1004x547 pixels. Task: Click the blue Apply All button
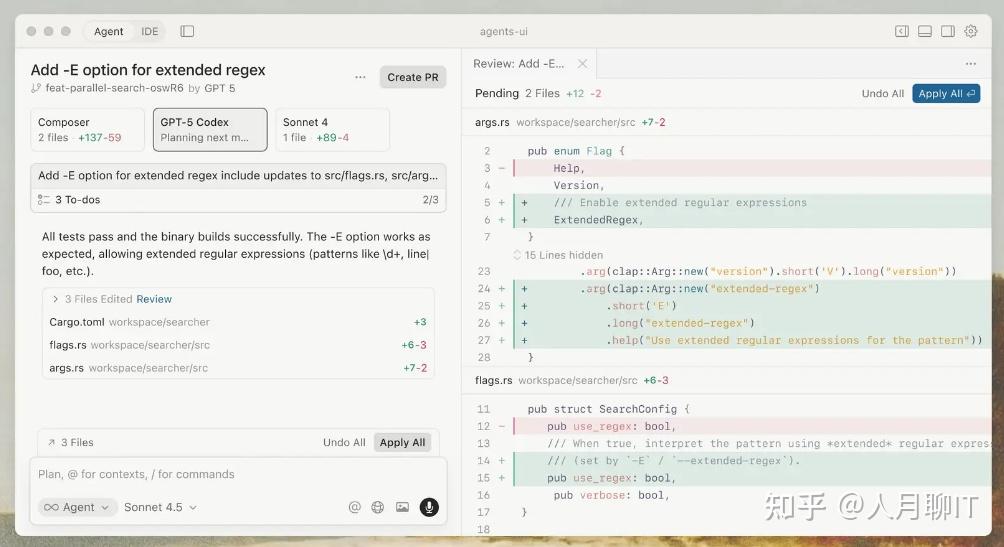pyautogui.click(x=946, y=93)
